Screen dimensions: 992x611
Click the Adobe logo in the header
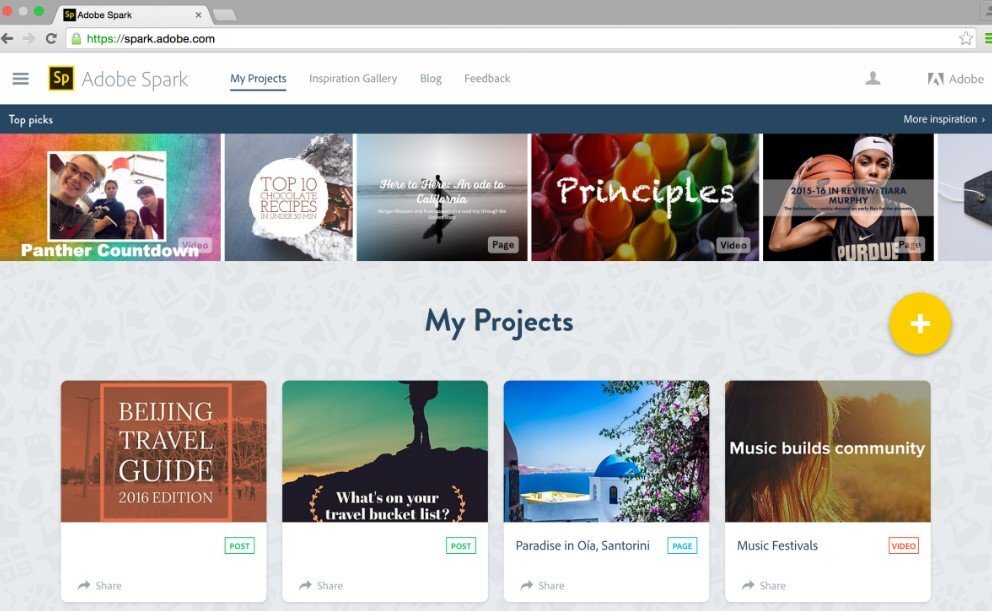[x=955, y=79]
